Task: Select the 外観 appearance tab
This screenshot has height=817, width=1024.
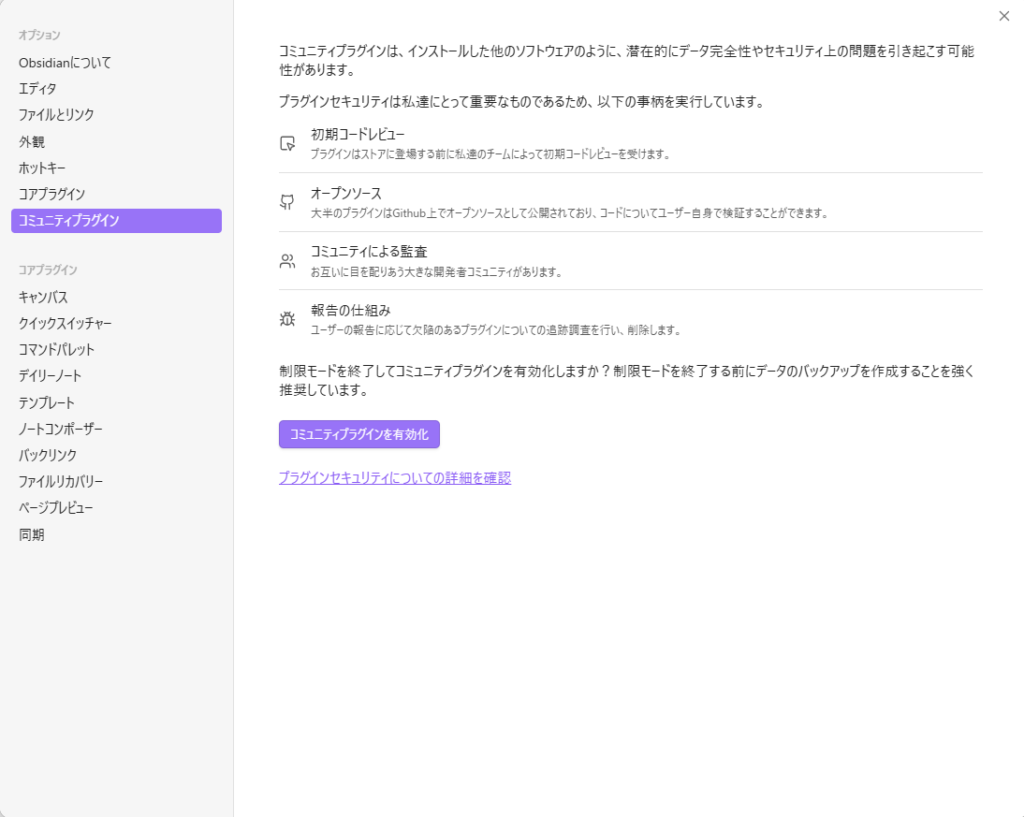Action: coord(32,142)
